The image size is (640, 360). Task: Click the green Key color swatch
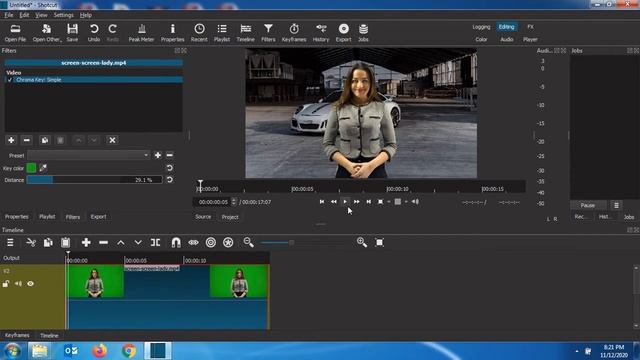click(x=31, y=168)
